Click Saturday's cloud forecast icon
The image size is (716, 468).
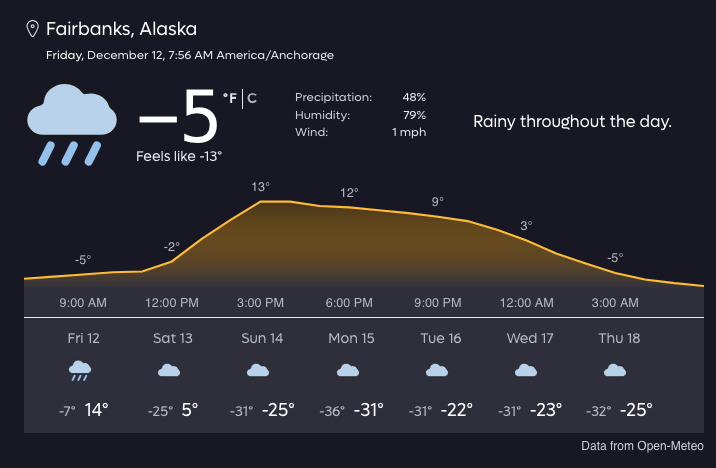pyautogui.click(x=170, y=371)
